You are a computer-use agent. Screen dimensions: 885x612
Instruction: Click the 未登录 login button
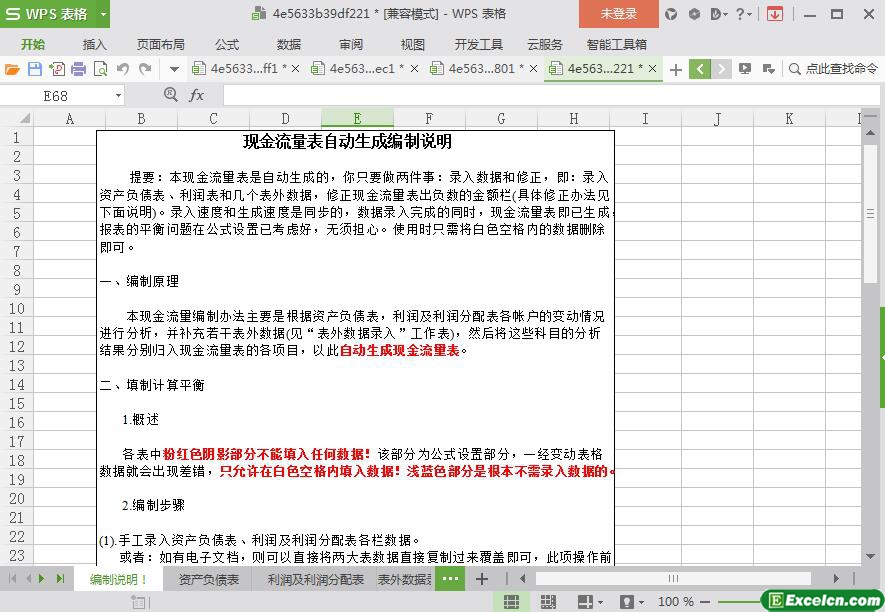point(618,14)
